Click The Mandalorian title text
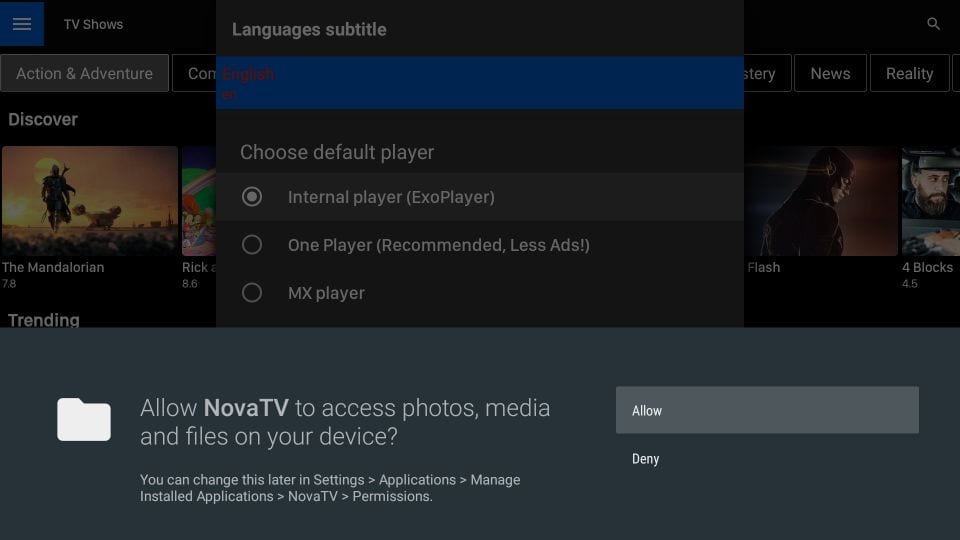This screenshot has height=540, width=960. coord(53,268)
